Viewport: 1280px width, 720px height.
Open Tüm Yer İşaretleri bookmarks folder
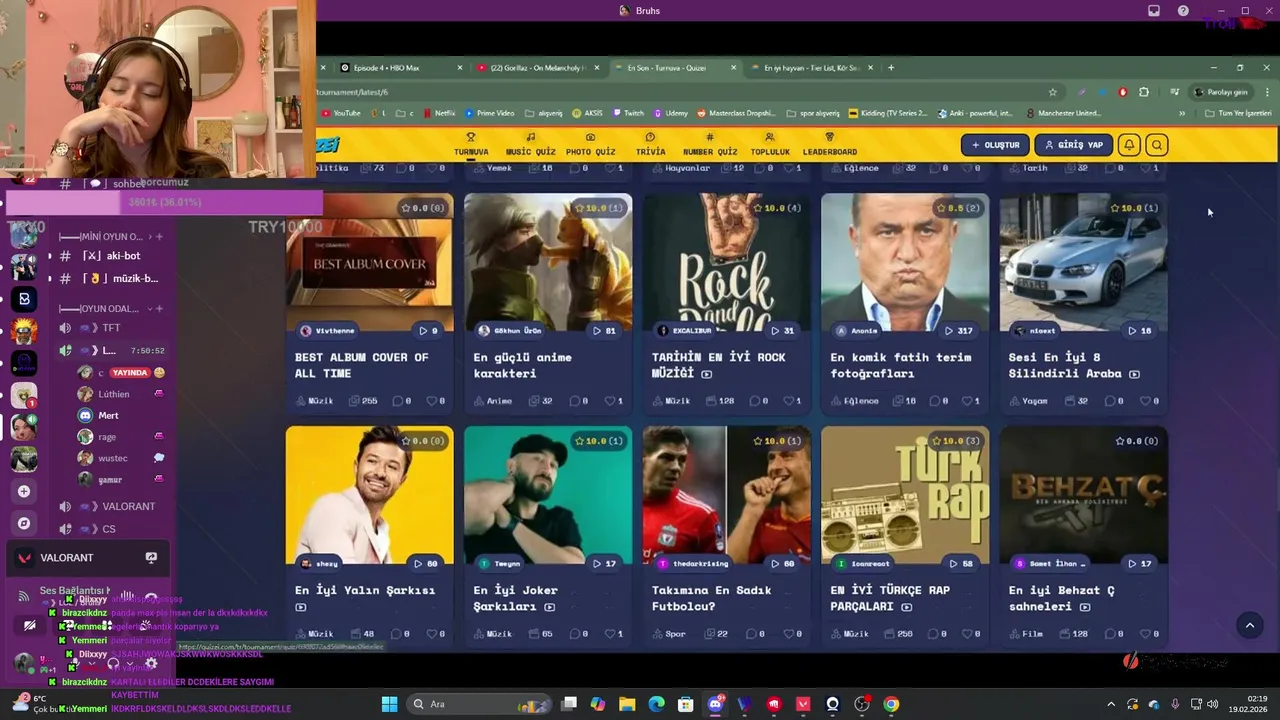pyautogui.click(x=1238, y=113)
